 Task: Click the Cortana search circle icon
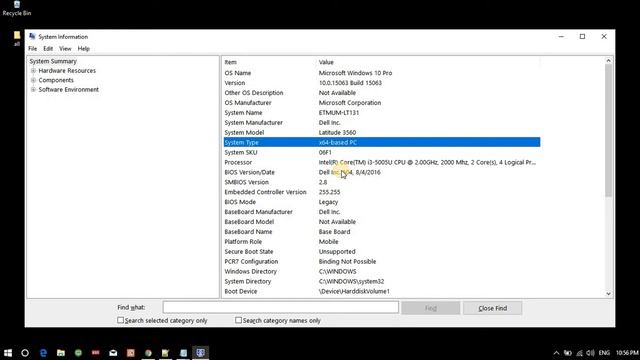(x=25, y=353)
